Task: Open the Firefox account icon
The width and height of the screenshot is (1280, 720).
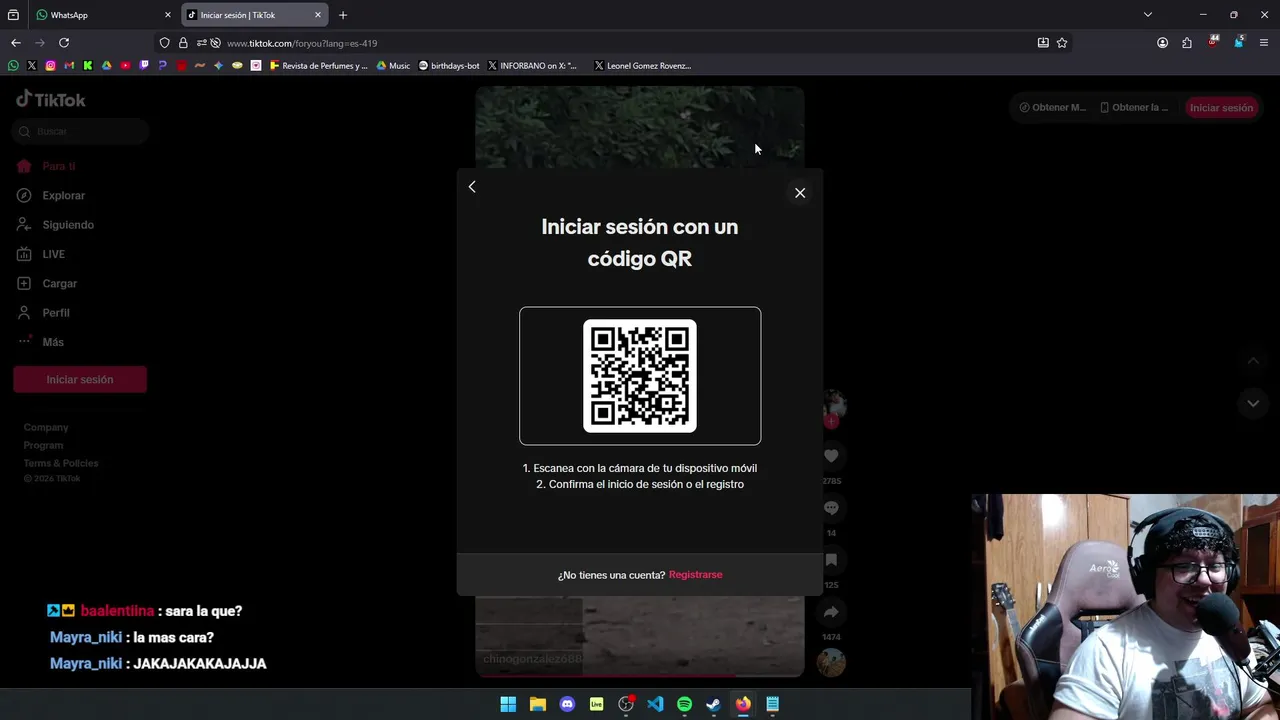Action: (1162, 43)
